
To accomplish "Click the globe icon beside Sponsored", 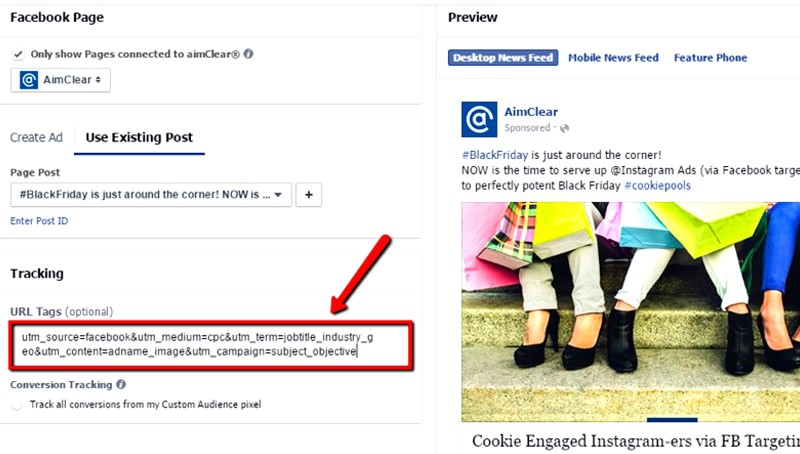I will (x=564, y=128).
